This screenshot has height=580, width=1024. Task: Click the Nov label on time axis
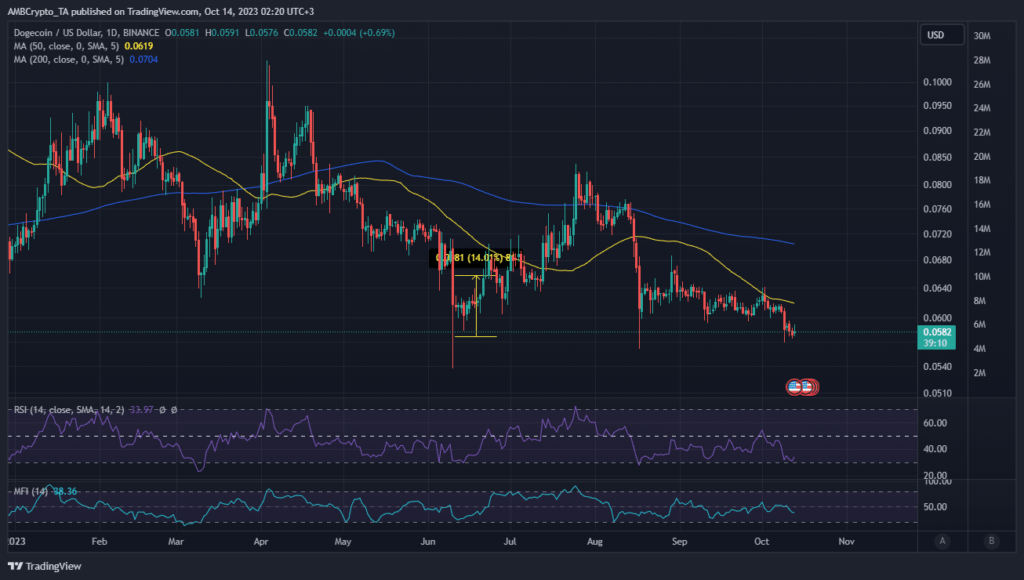(846, 540)
